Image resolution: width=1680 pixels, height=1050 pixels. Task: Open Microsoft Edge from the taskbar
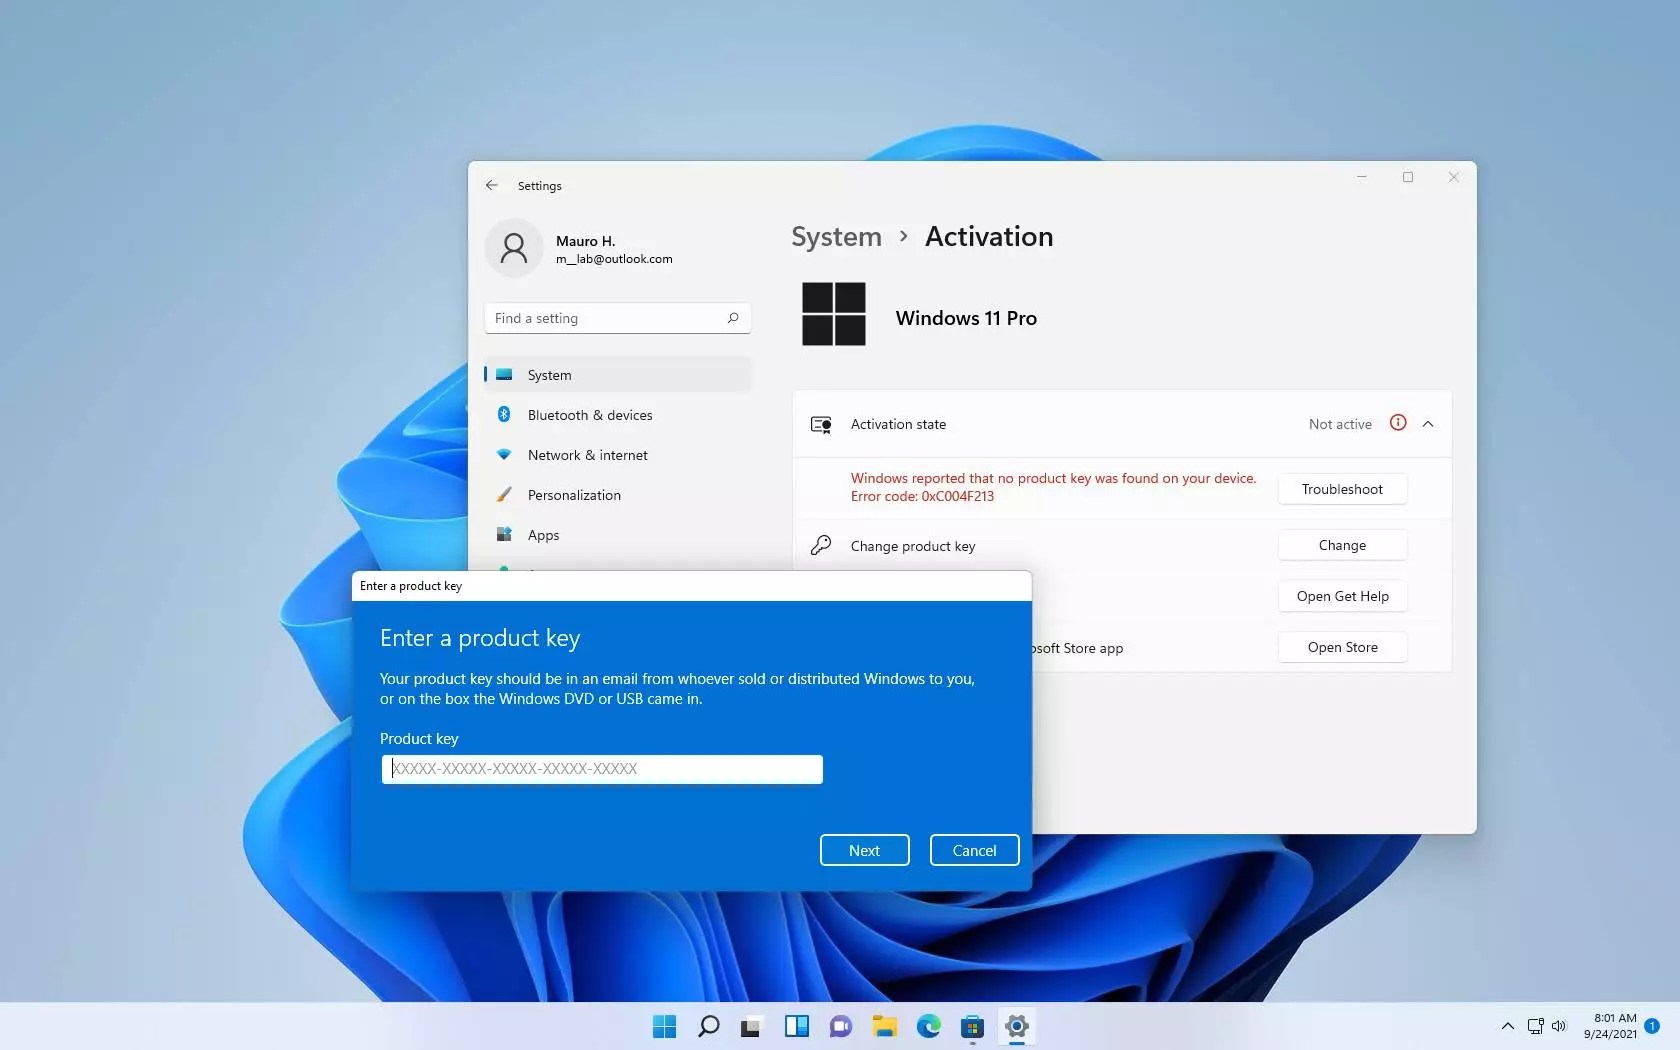928,1027
